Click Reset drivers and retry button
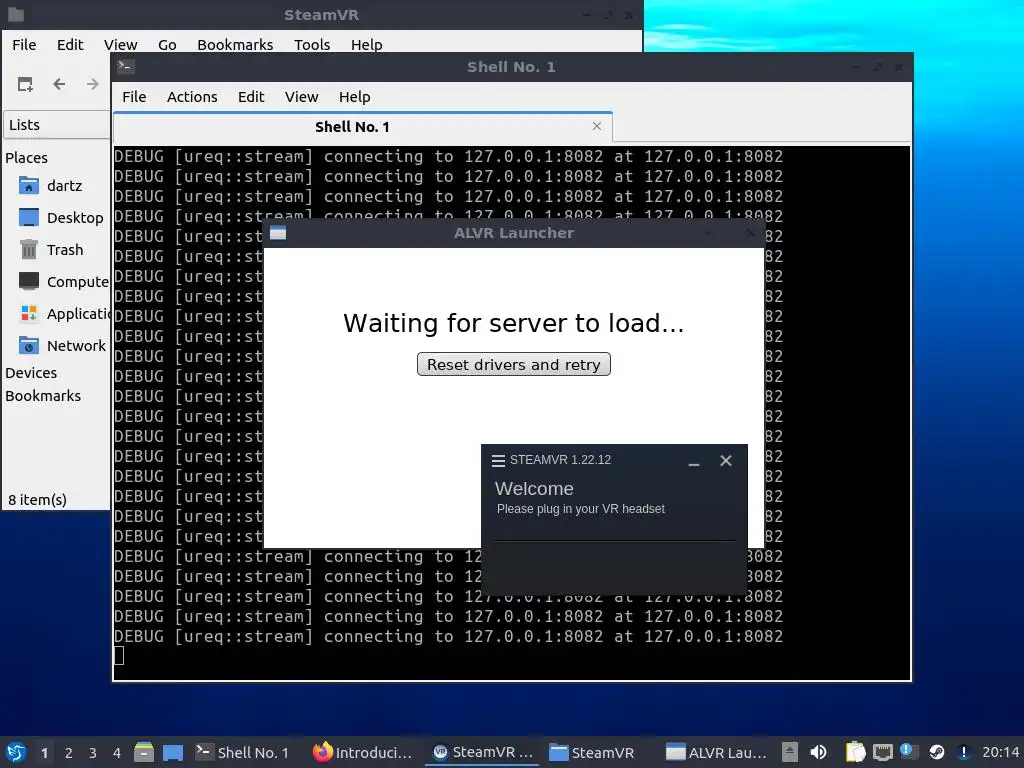The image size is (1024, 768). pyautogui.click(x=513, y=364)
